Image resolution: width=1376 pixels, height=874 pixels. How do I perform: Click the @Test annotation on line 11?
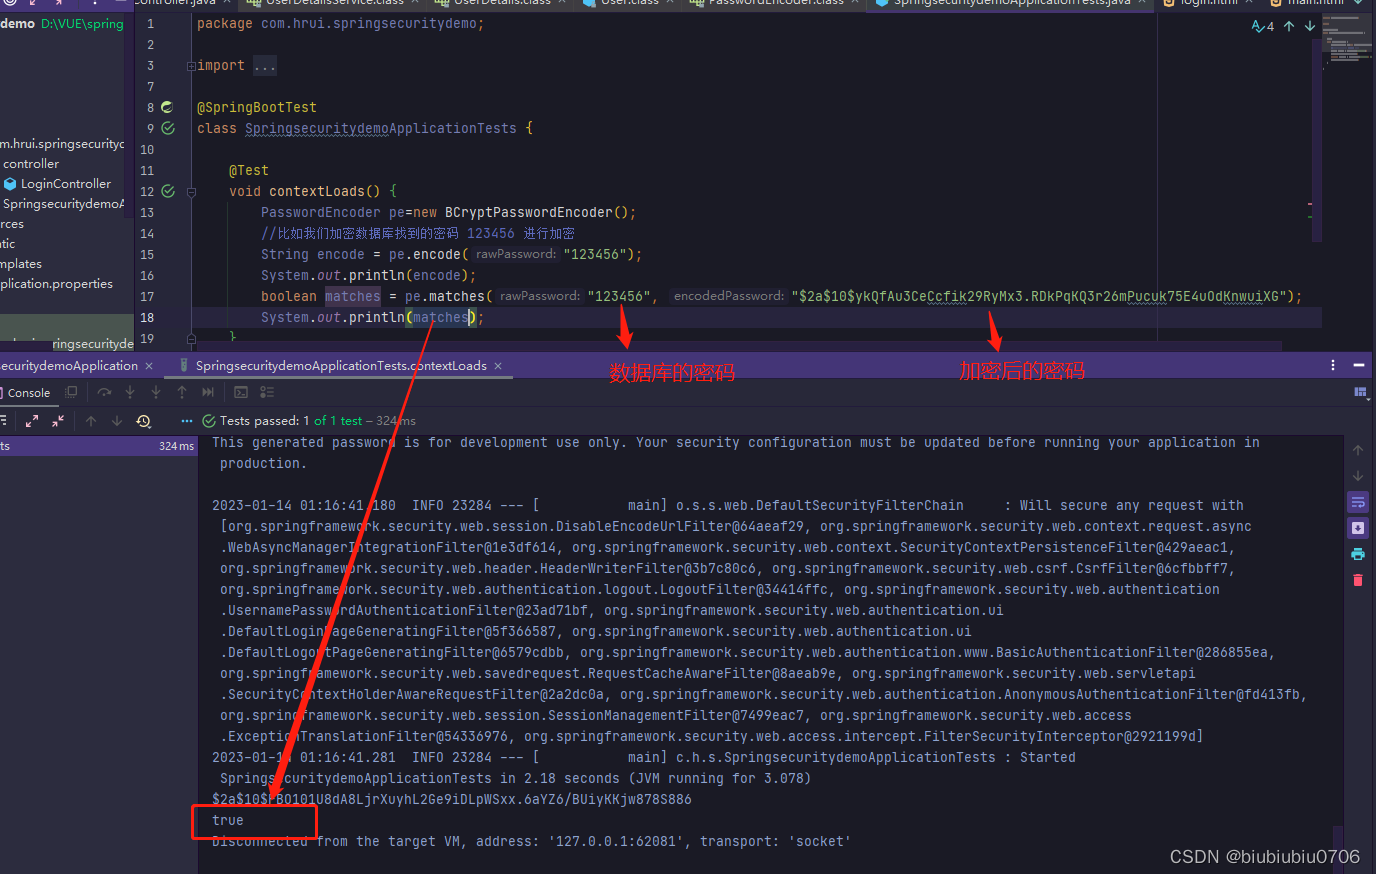tap(249, 170)
